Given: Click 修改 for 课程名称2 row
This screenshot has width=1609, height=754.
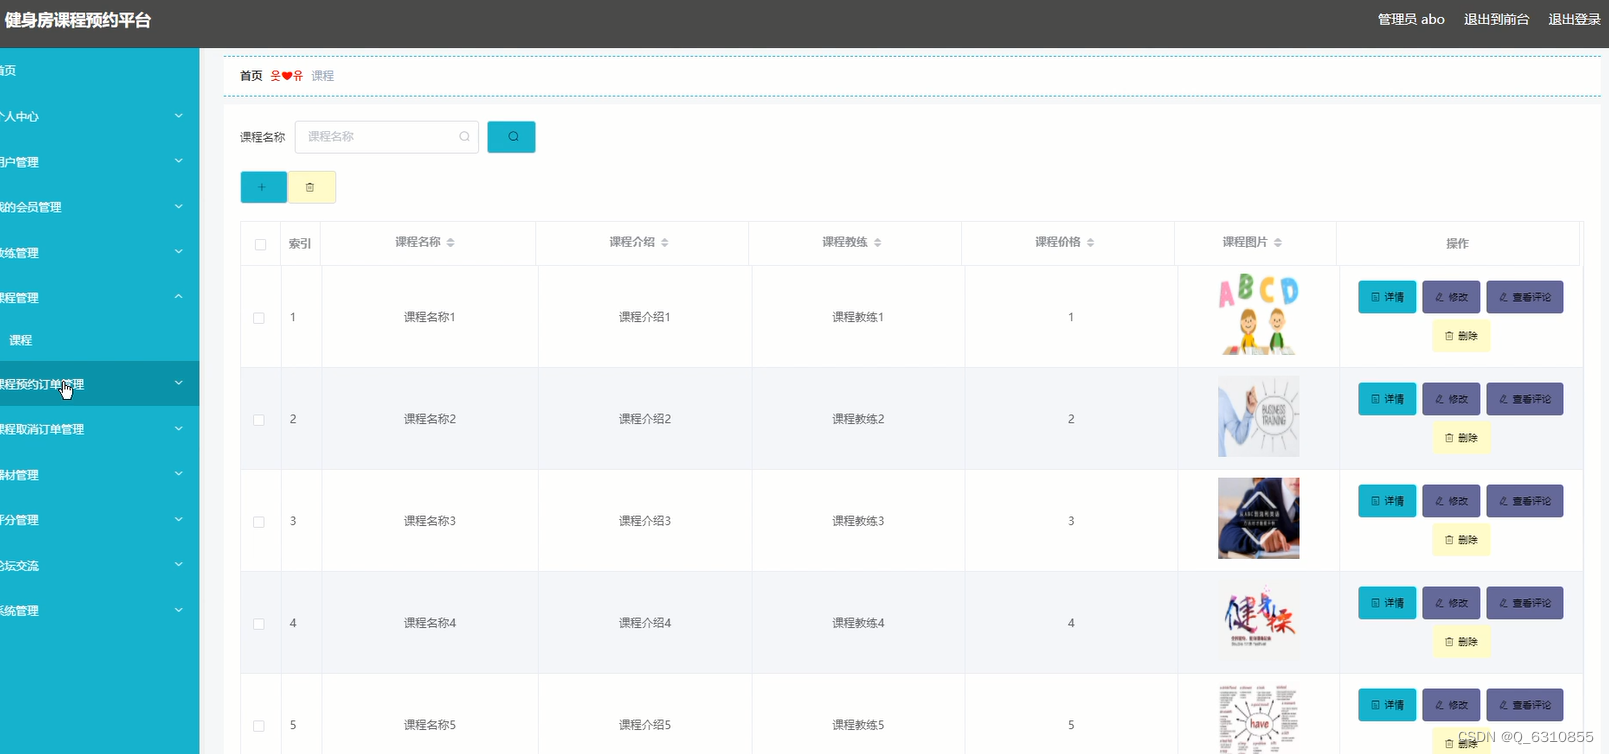Looking at the screenshot, I should point(1451,399).
